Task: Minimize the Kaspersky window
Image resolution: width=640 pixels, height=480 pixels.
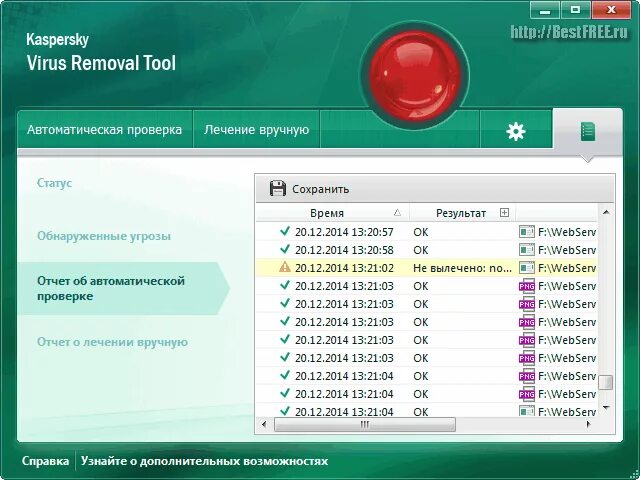Action: (545, 10)
